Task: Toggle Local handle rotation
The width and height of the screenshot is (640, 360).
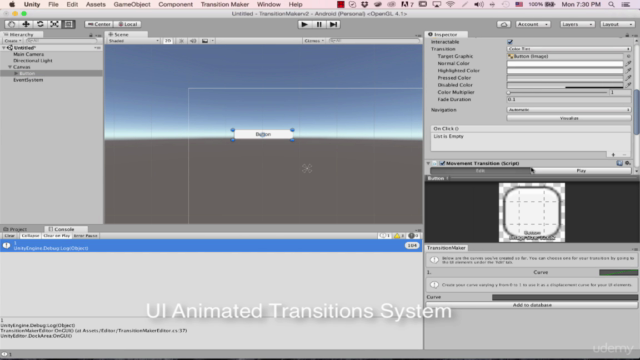Action: tap(128, 24)
